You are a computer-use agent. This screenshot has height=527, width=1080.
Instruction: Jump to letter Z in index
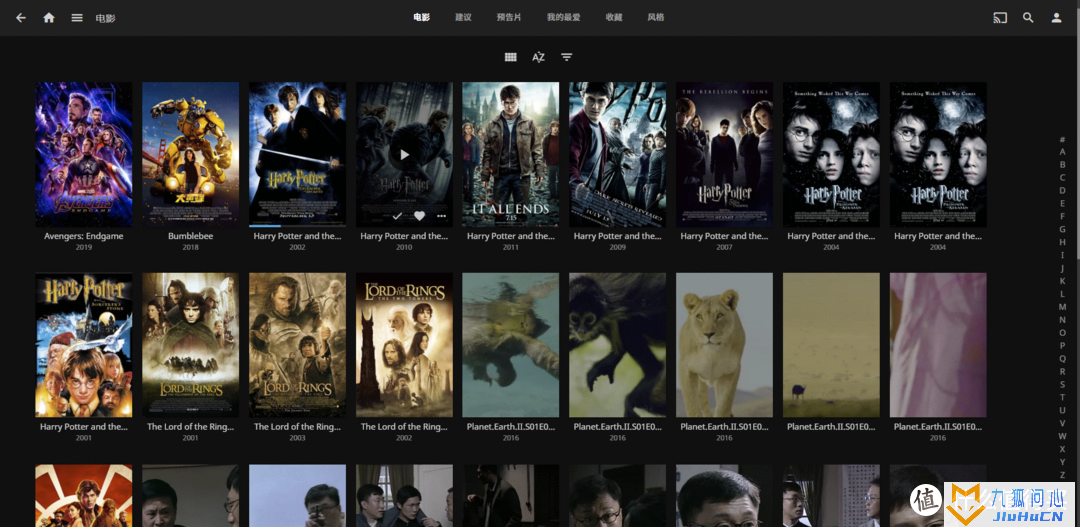1063,475
